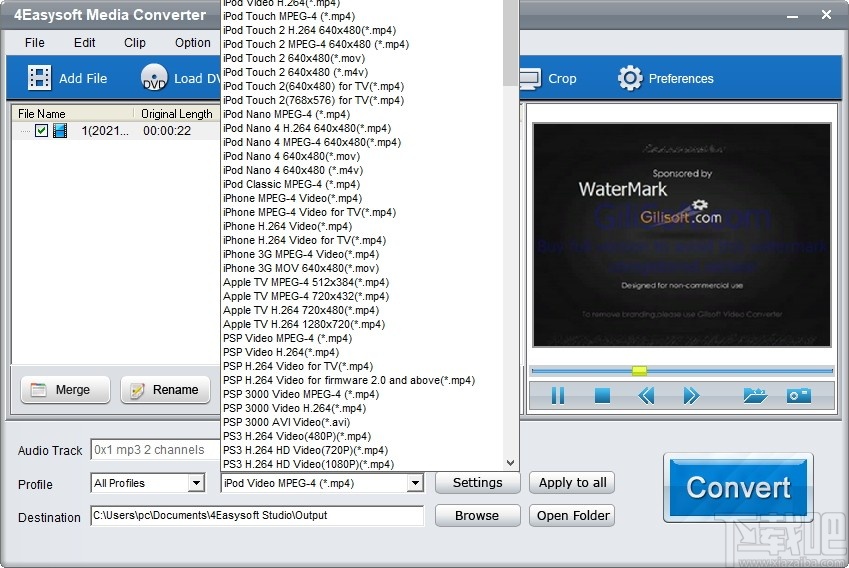This screenshot has height=568, width=849.
Task: Select iPod Nano MPEG-4 (*.mp4)
Action: coord(286,114)
